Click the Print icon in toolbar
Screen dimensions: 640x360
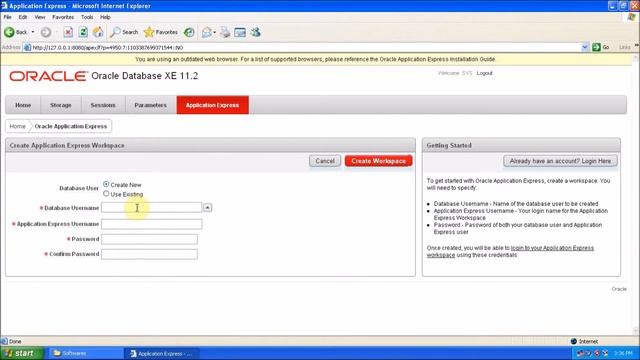pos(225,32)
